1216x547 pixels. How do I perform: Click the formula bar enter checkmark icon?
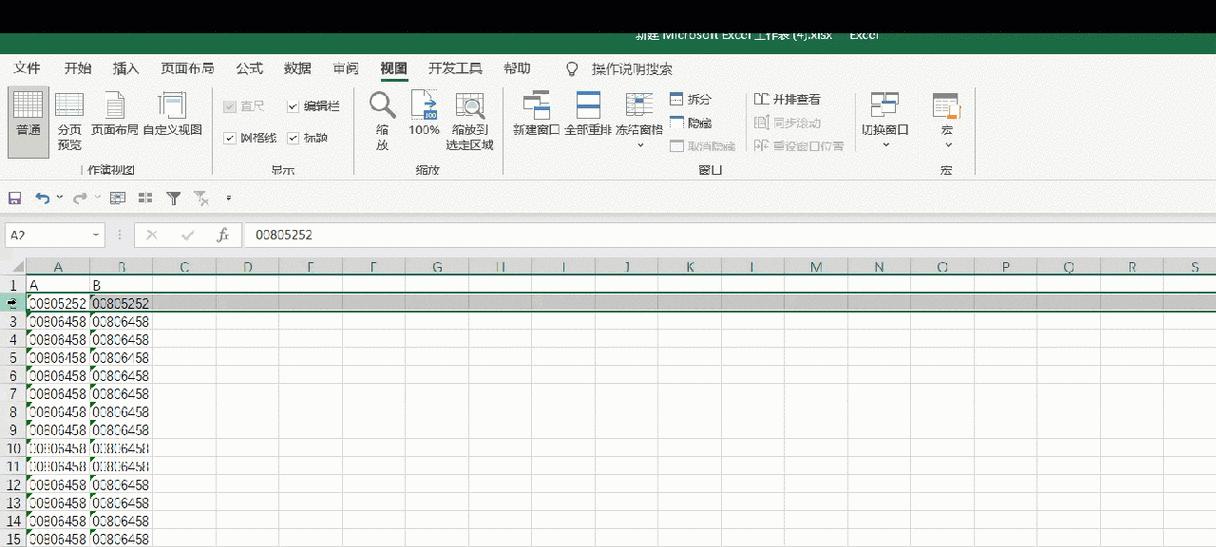187,235
